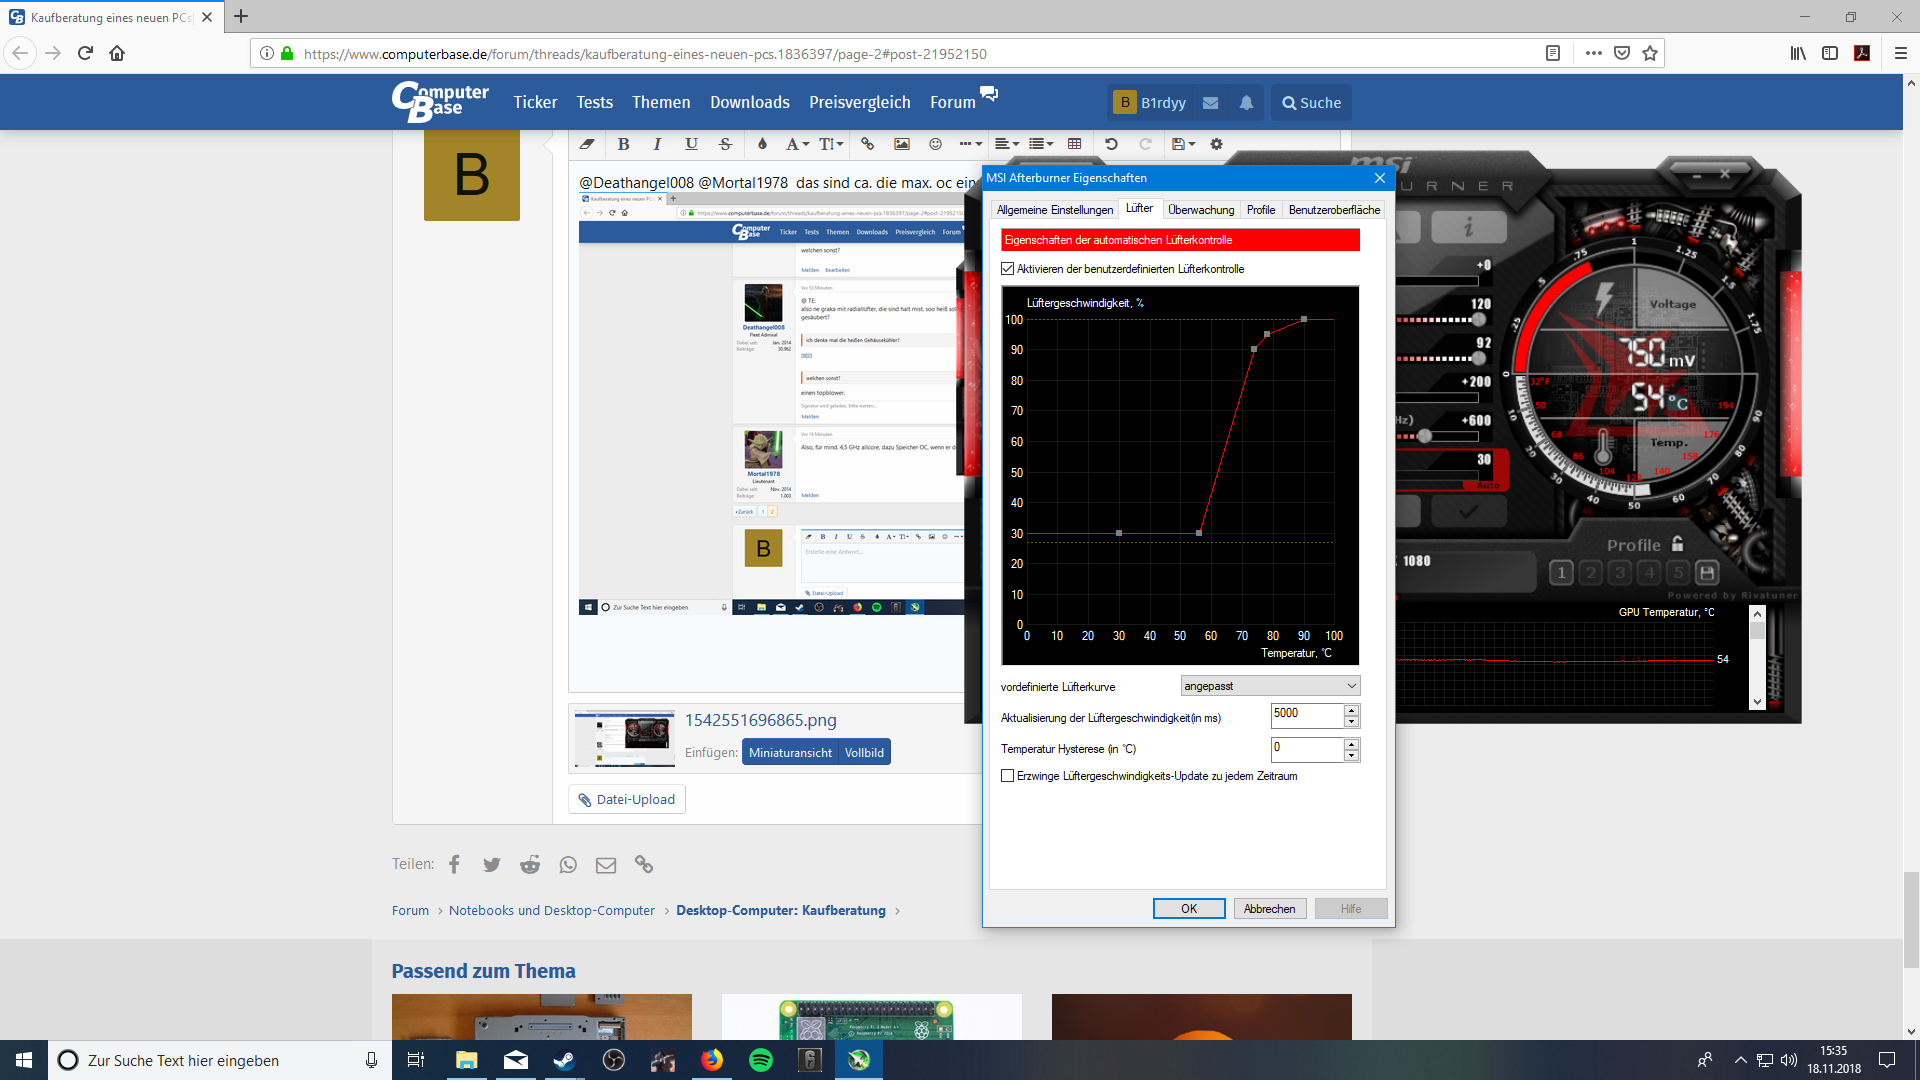Open the 'Preisvergleich' site menu
Image resolution: width=1920 pixels, height=1080 pixels.
pos(860,102)
